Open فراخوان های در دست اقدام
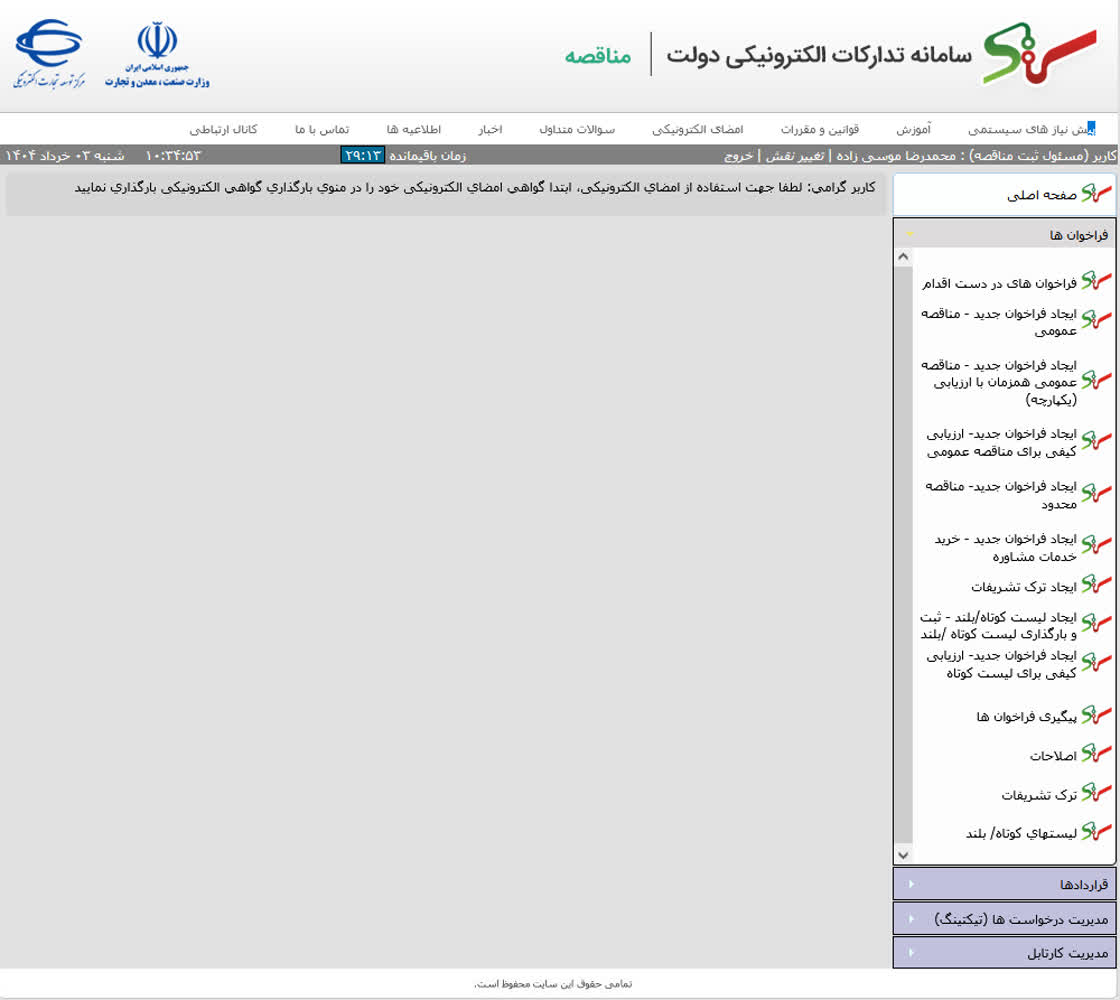The image size is (1120, 1000). click(999, 284)
